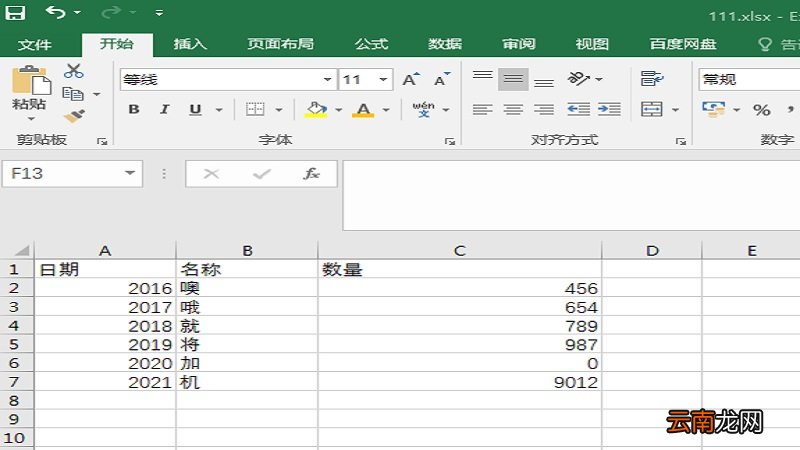Apply the font color A button
Viewport: 800px width, 450px height.
(x=363, y=109)
